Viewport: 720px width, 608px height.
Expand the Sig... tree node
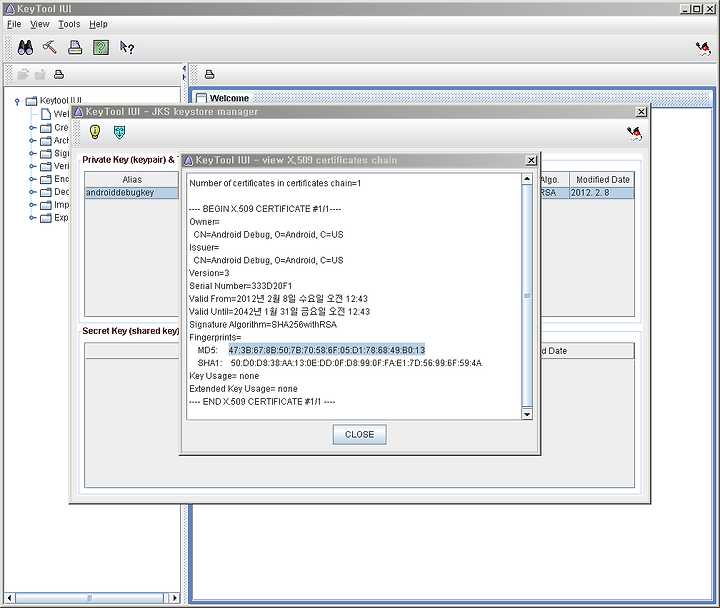point(32,153)
